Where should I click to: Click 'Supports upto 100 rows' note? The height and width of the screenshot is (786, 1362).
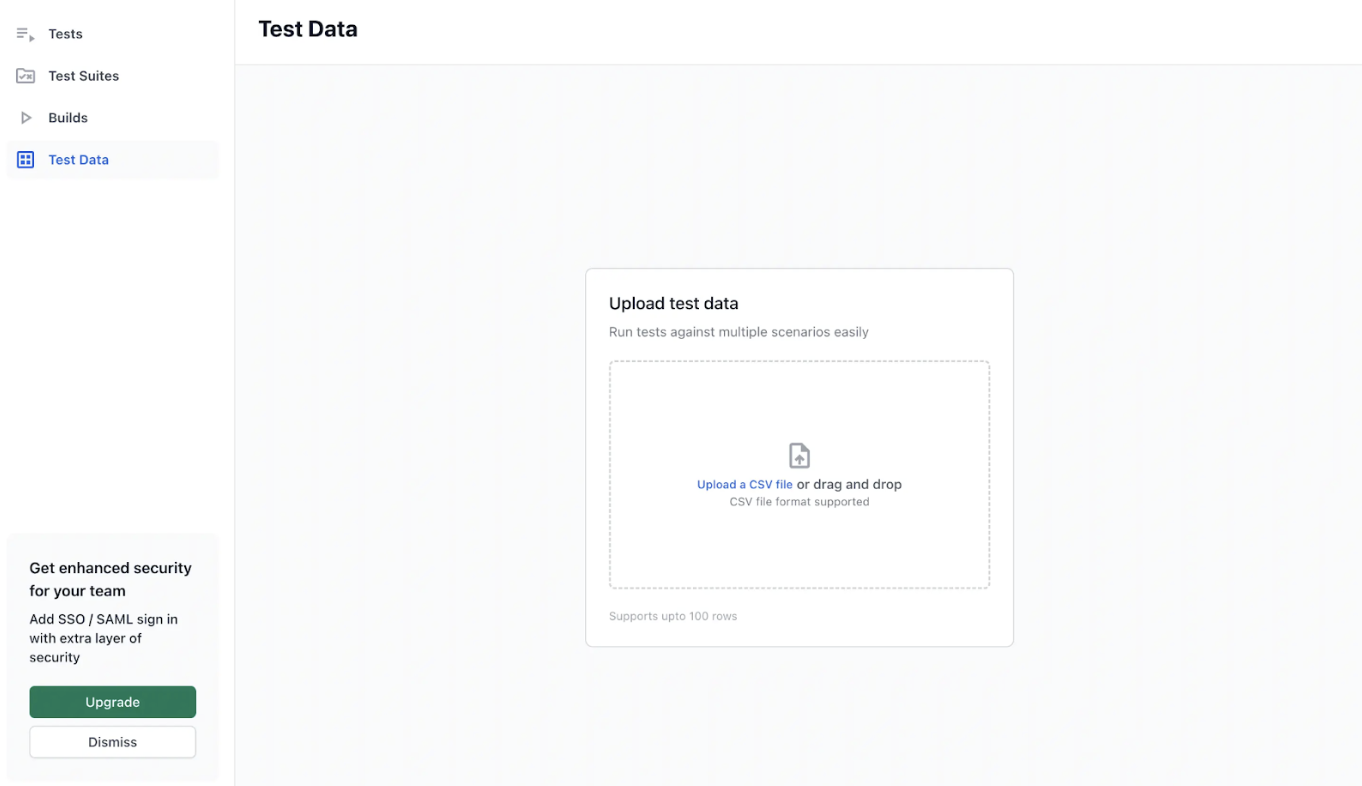click(672, 616)
